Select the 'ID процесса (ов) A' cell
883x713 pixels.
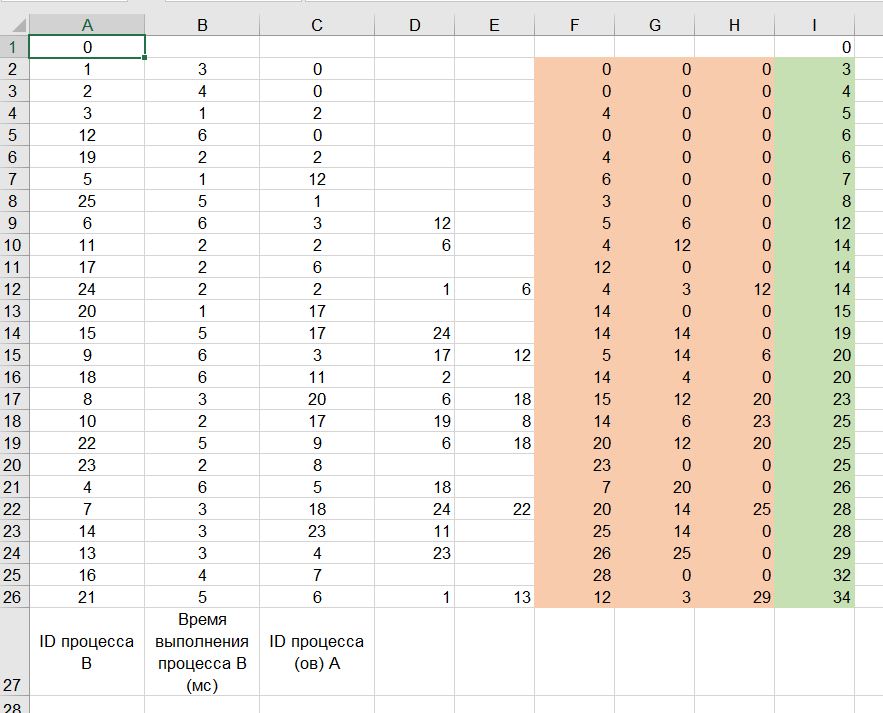click(316, 652)
